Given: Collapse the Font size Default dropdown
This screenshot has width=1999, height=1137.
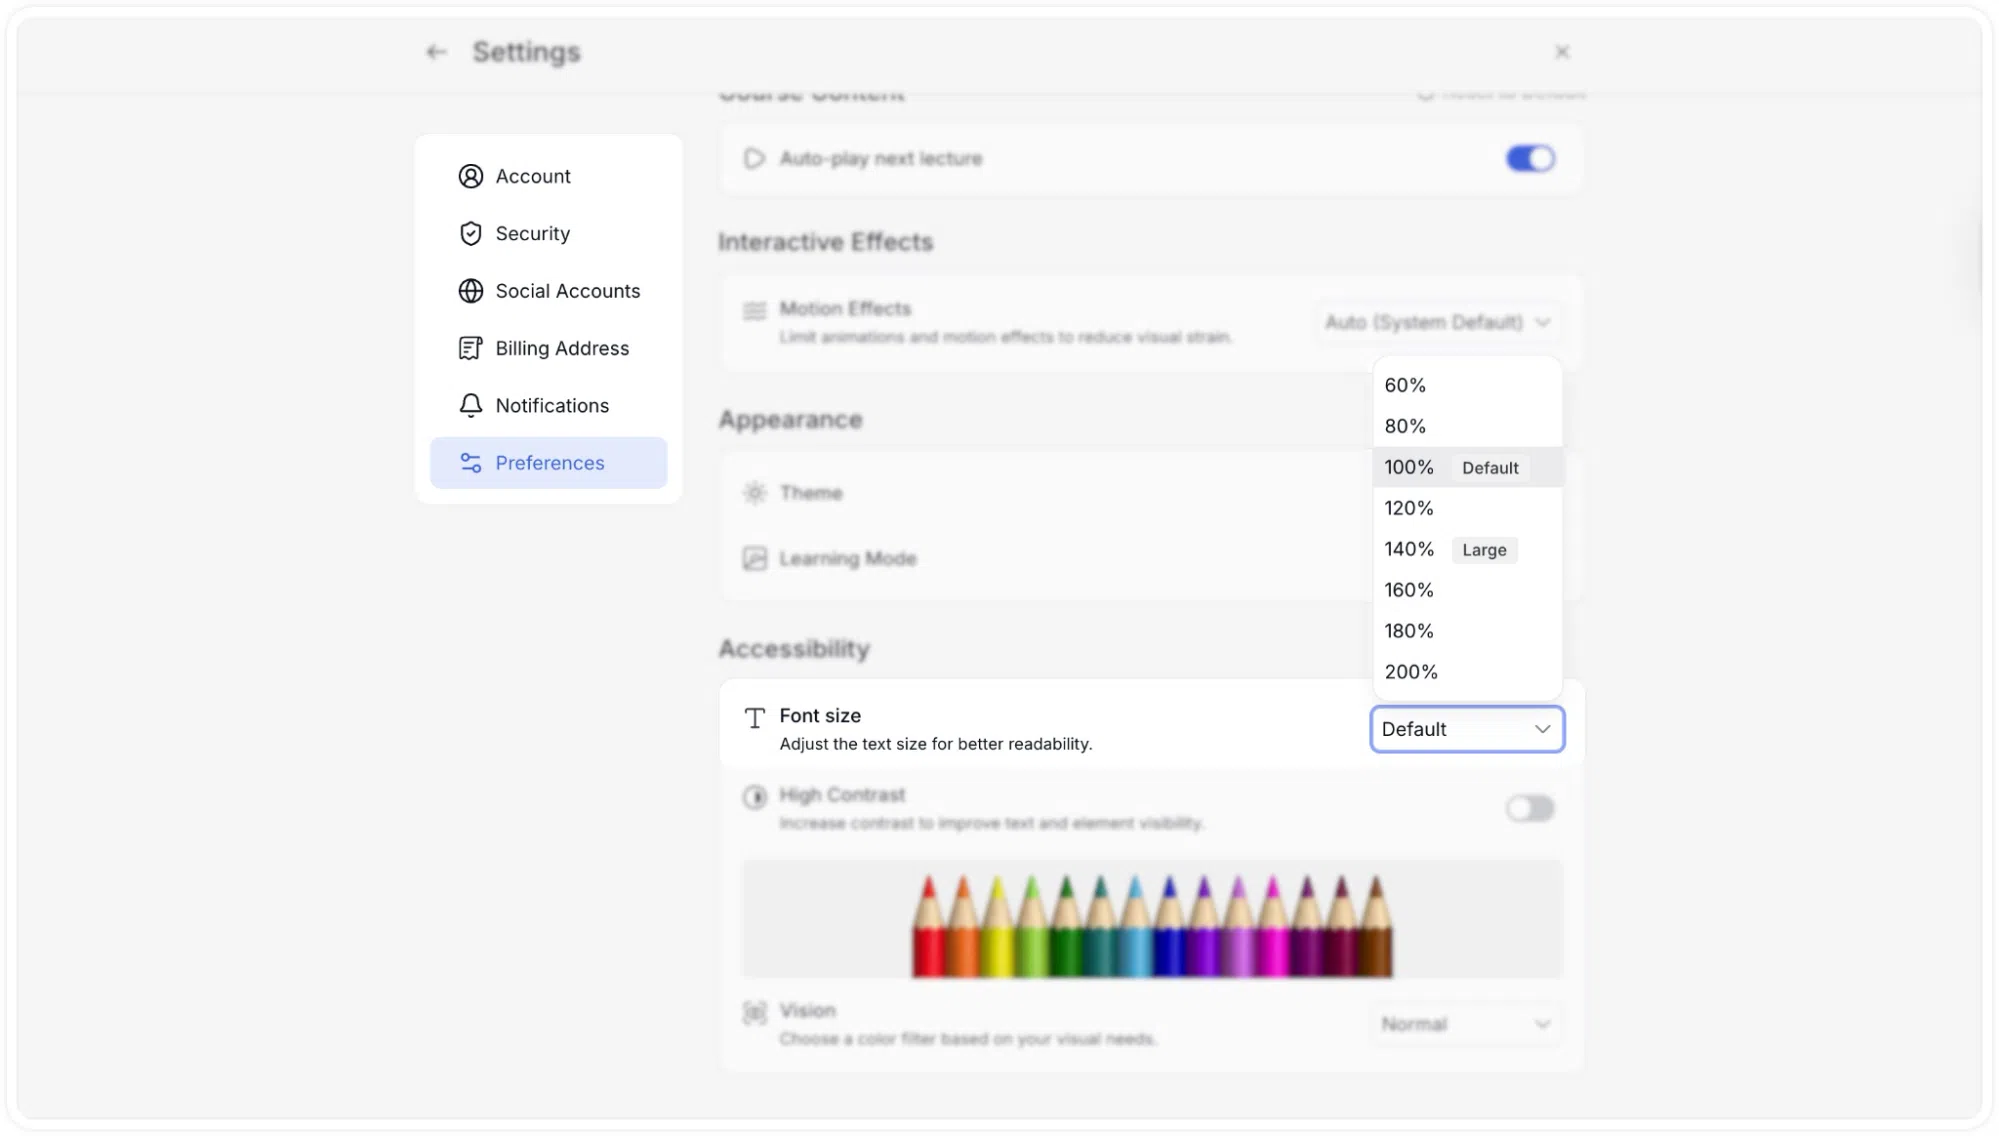Looking at the screenshot, I should (1467, 729).
